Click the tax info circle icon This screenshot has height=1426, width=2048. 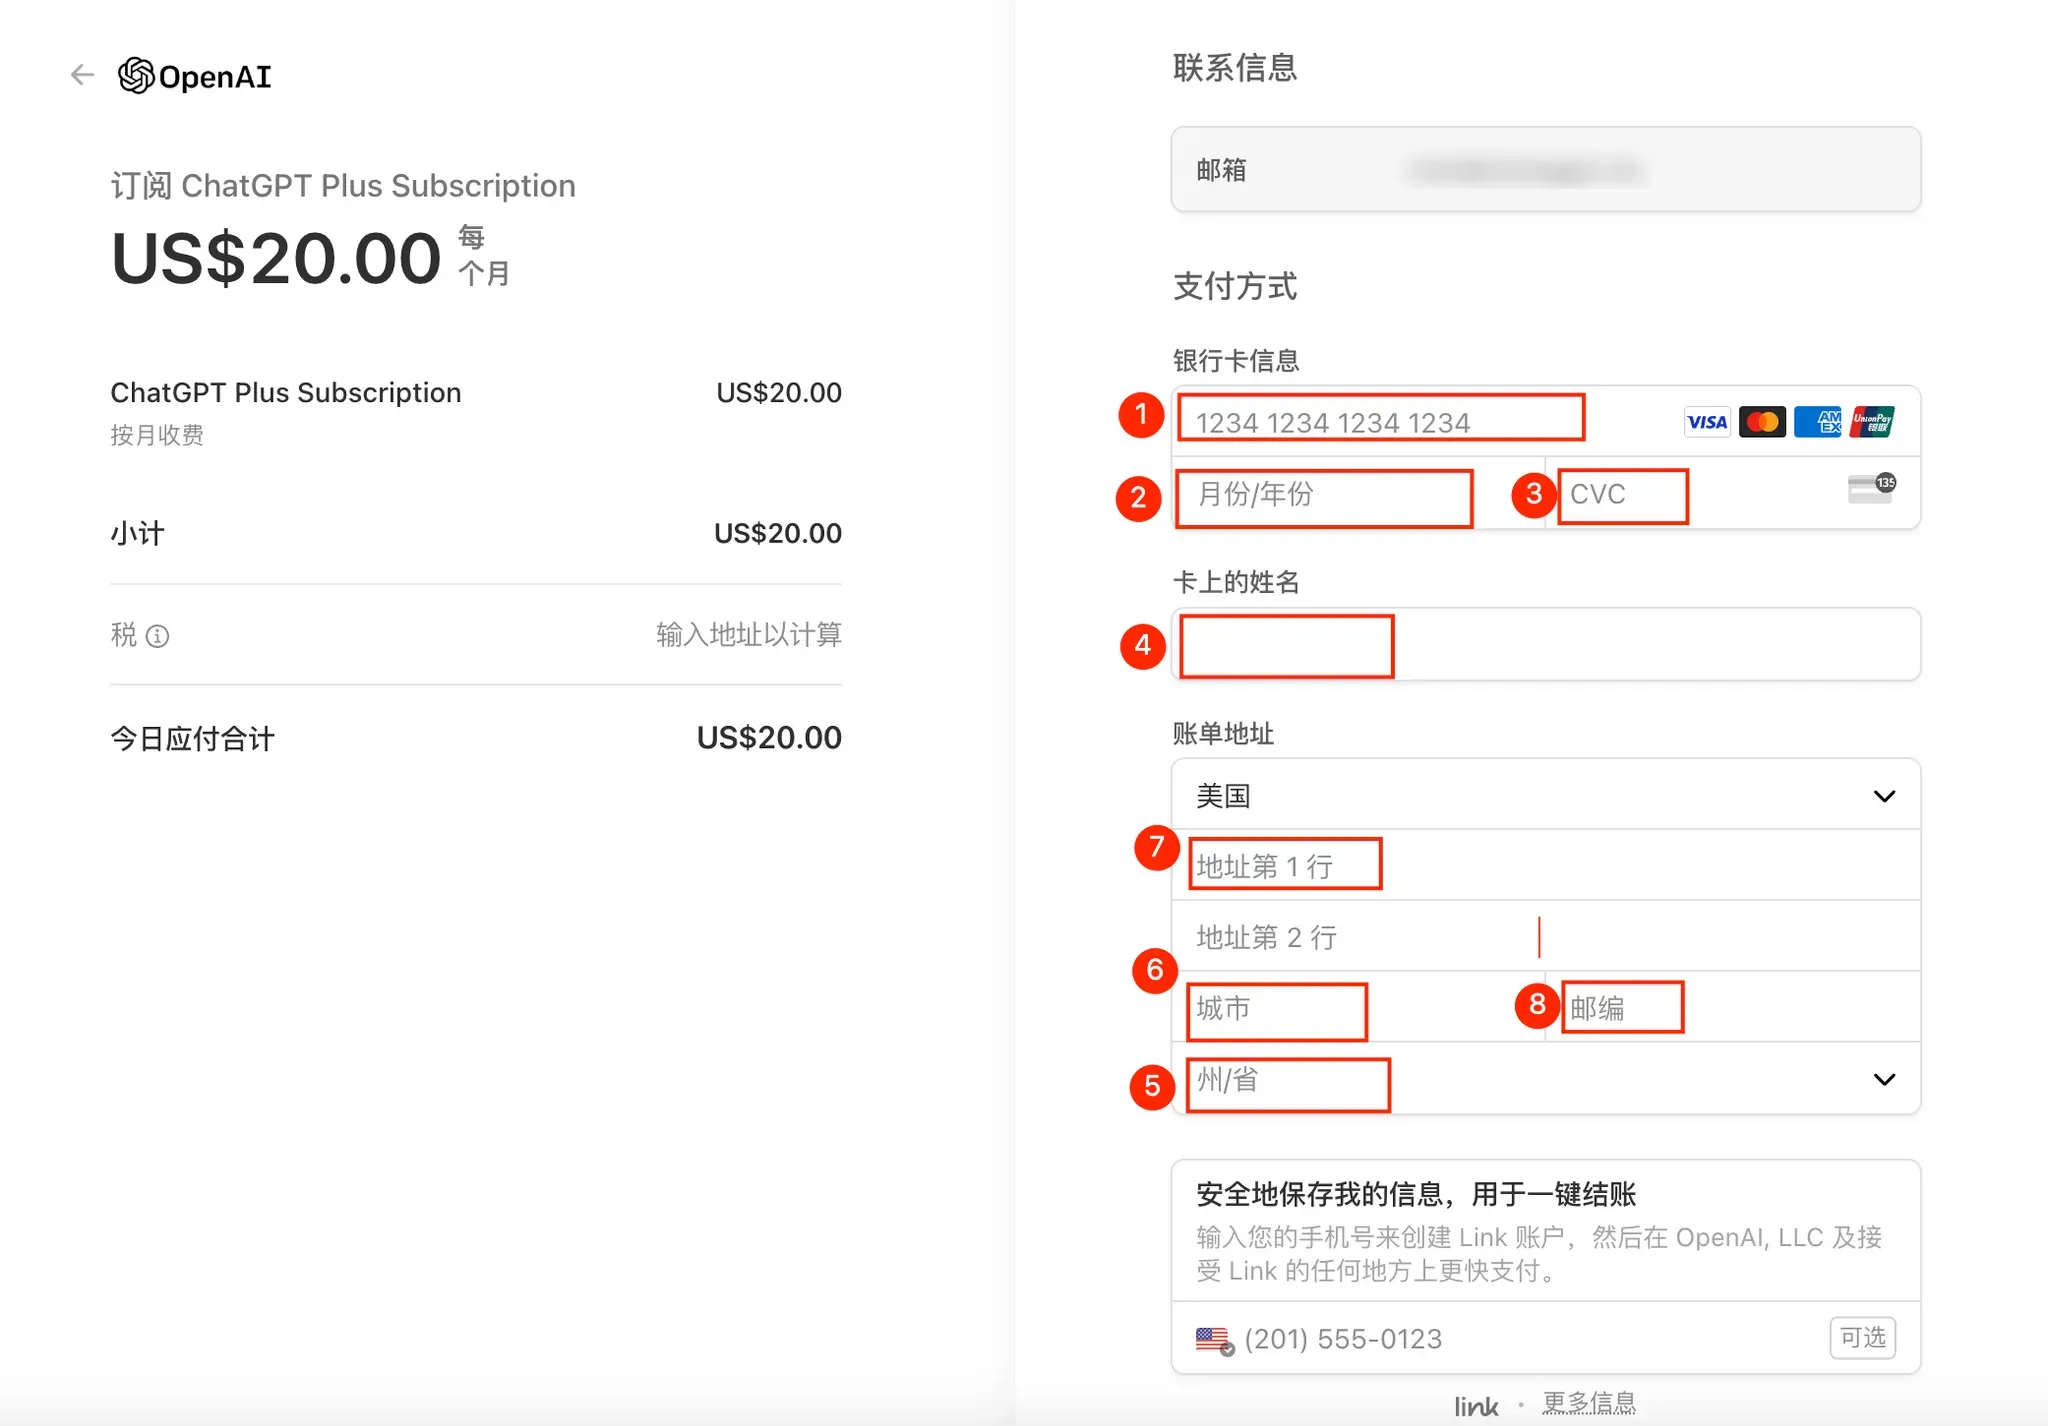click(x=158, y=636)
